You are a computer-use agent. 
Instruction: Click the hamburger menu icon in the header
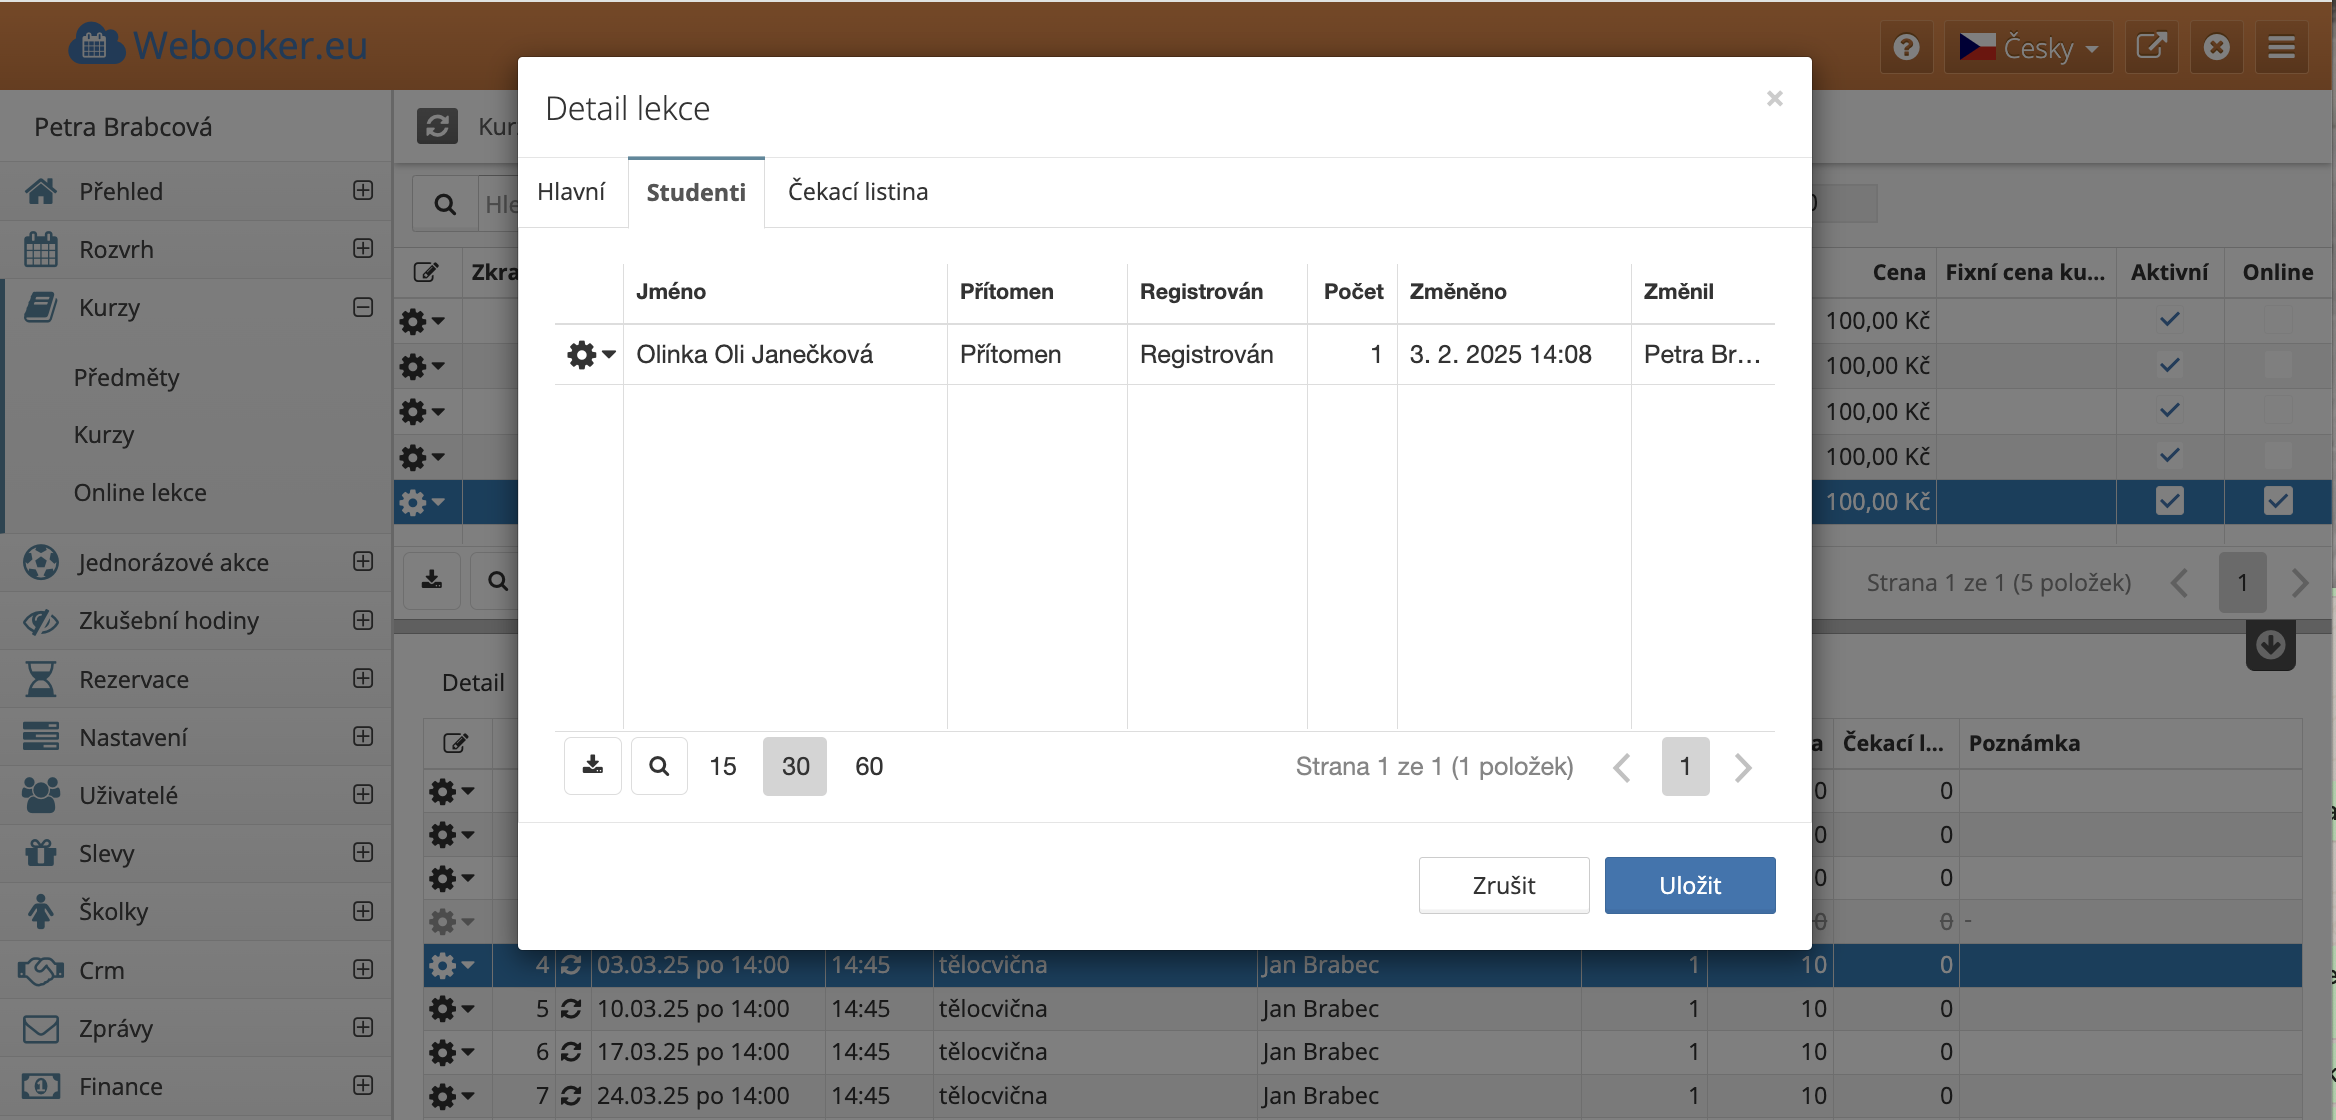pyautogui.click(x=2281, y=47)
